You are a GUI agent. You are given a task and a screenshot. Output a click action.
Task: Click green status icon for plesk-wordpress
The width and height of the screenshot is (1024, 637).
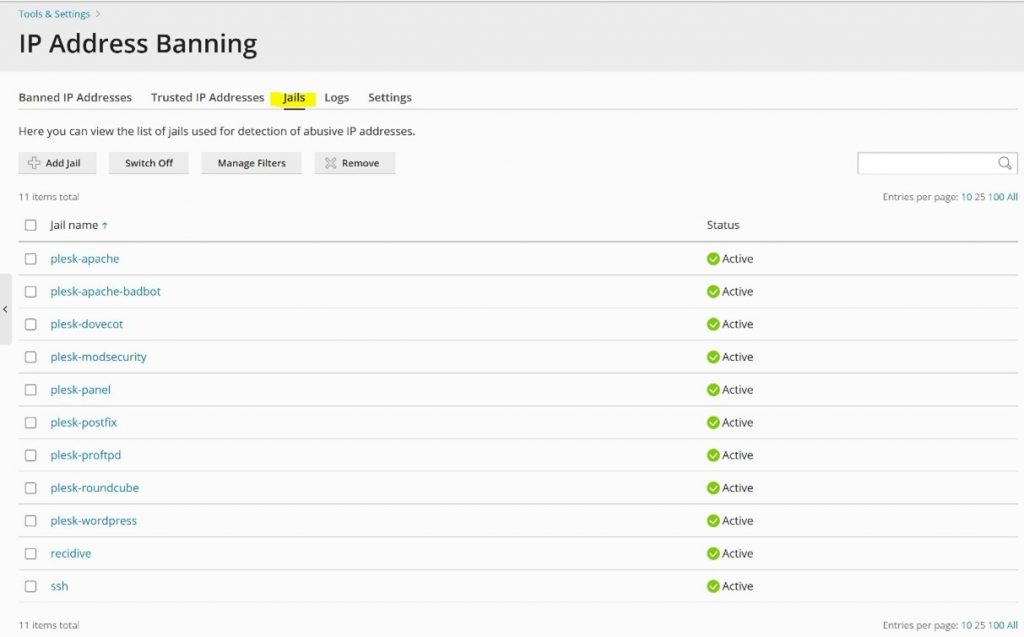click(713, 521)
